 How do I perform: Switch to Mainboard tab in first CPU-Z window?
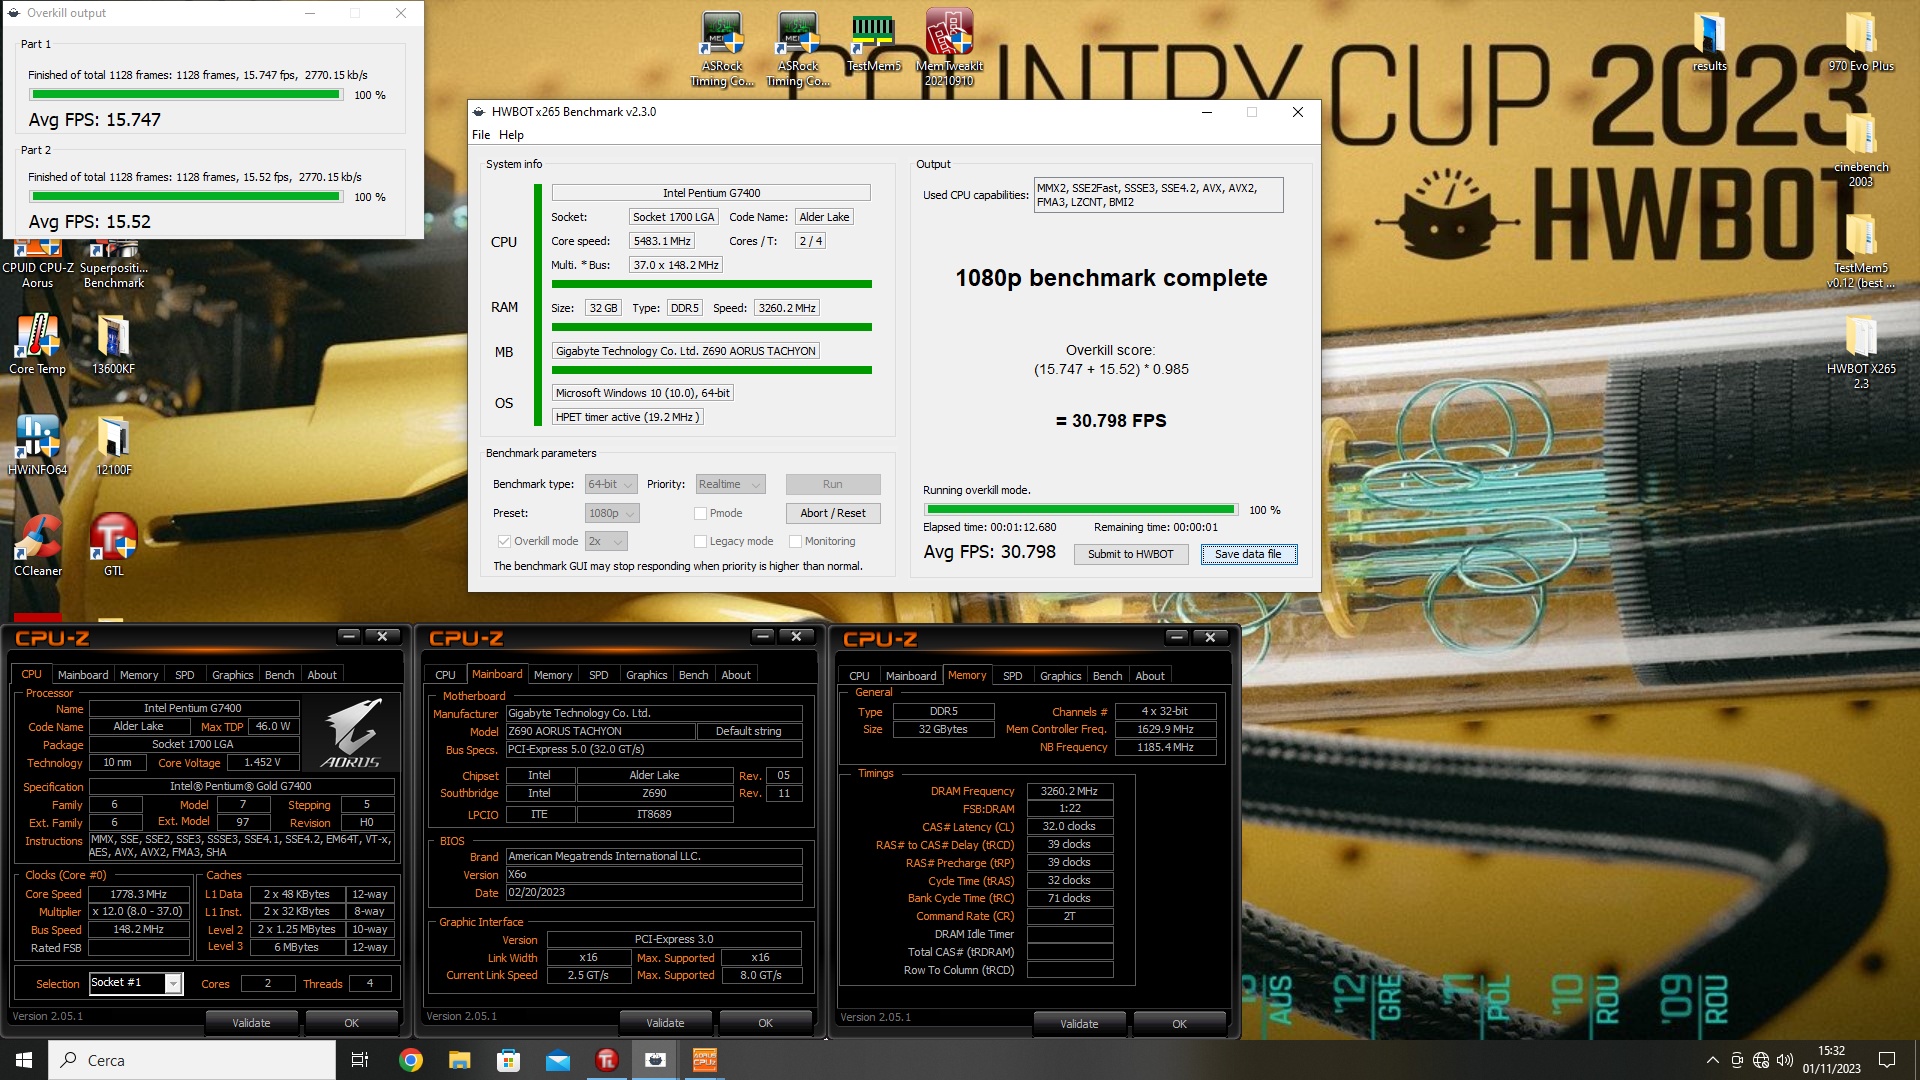click(x=83, y=675)
